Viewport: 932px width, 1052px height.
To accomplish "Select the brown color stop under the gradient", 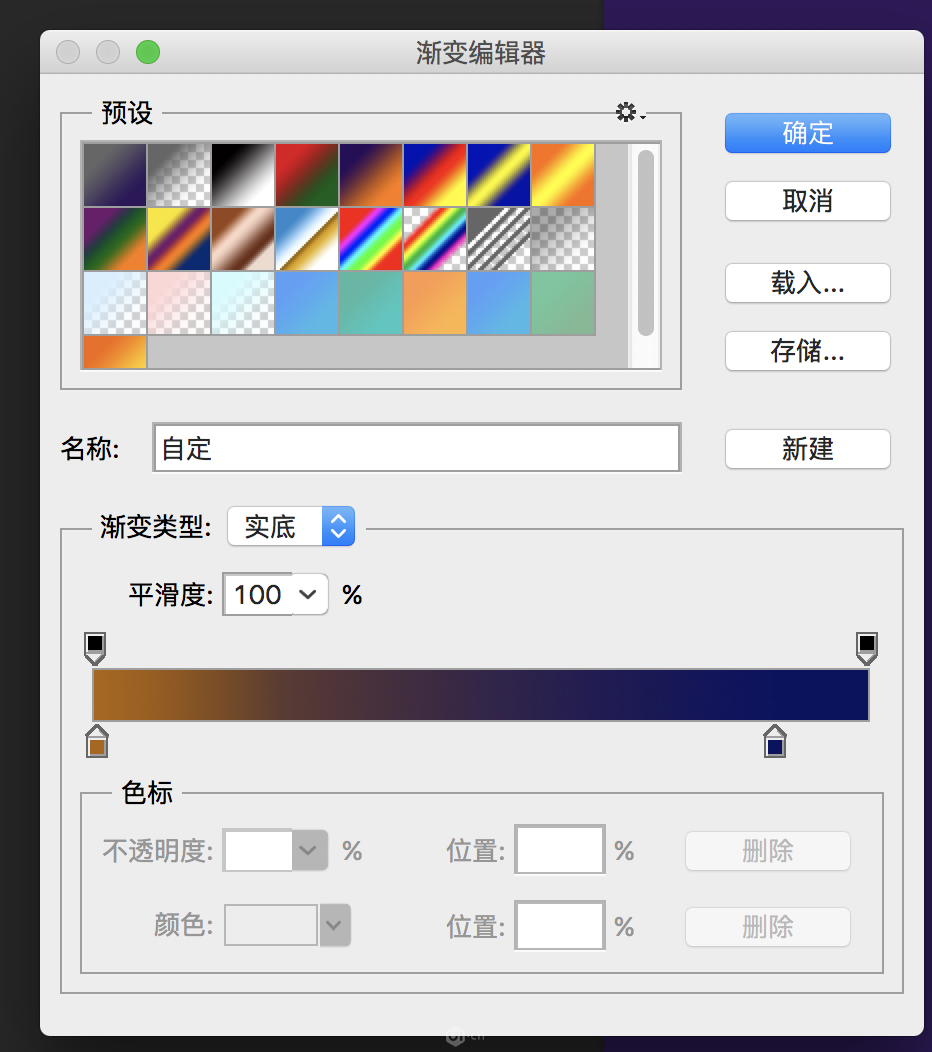I will (97, 741).
